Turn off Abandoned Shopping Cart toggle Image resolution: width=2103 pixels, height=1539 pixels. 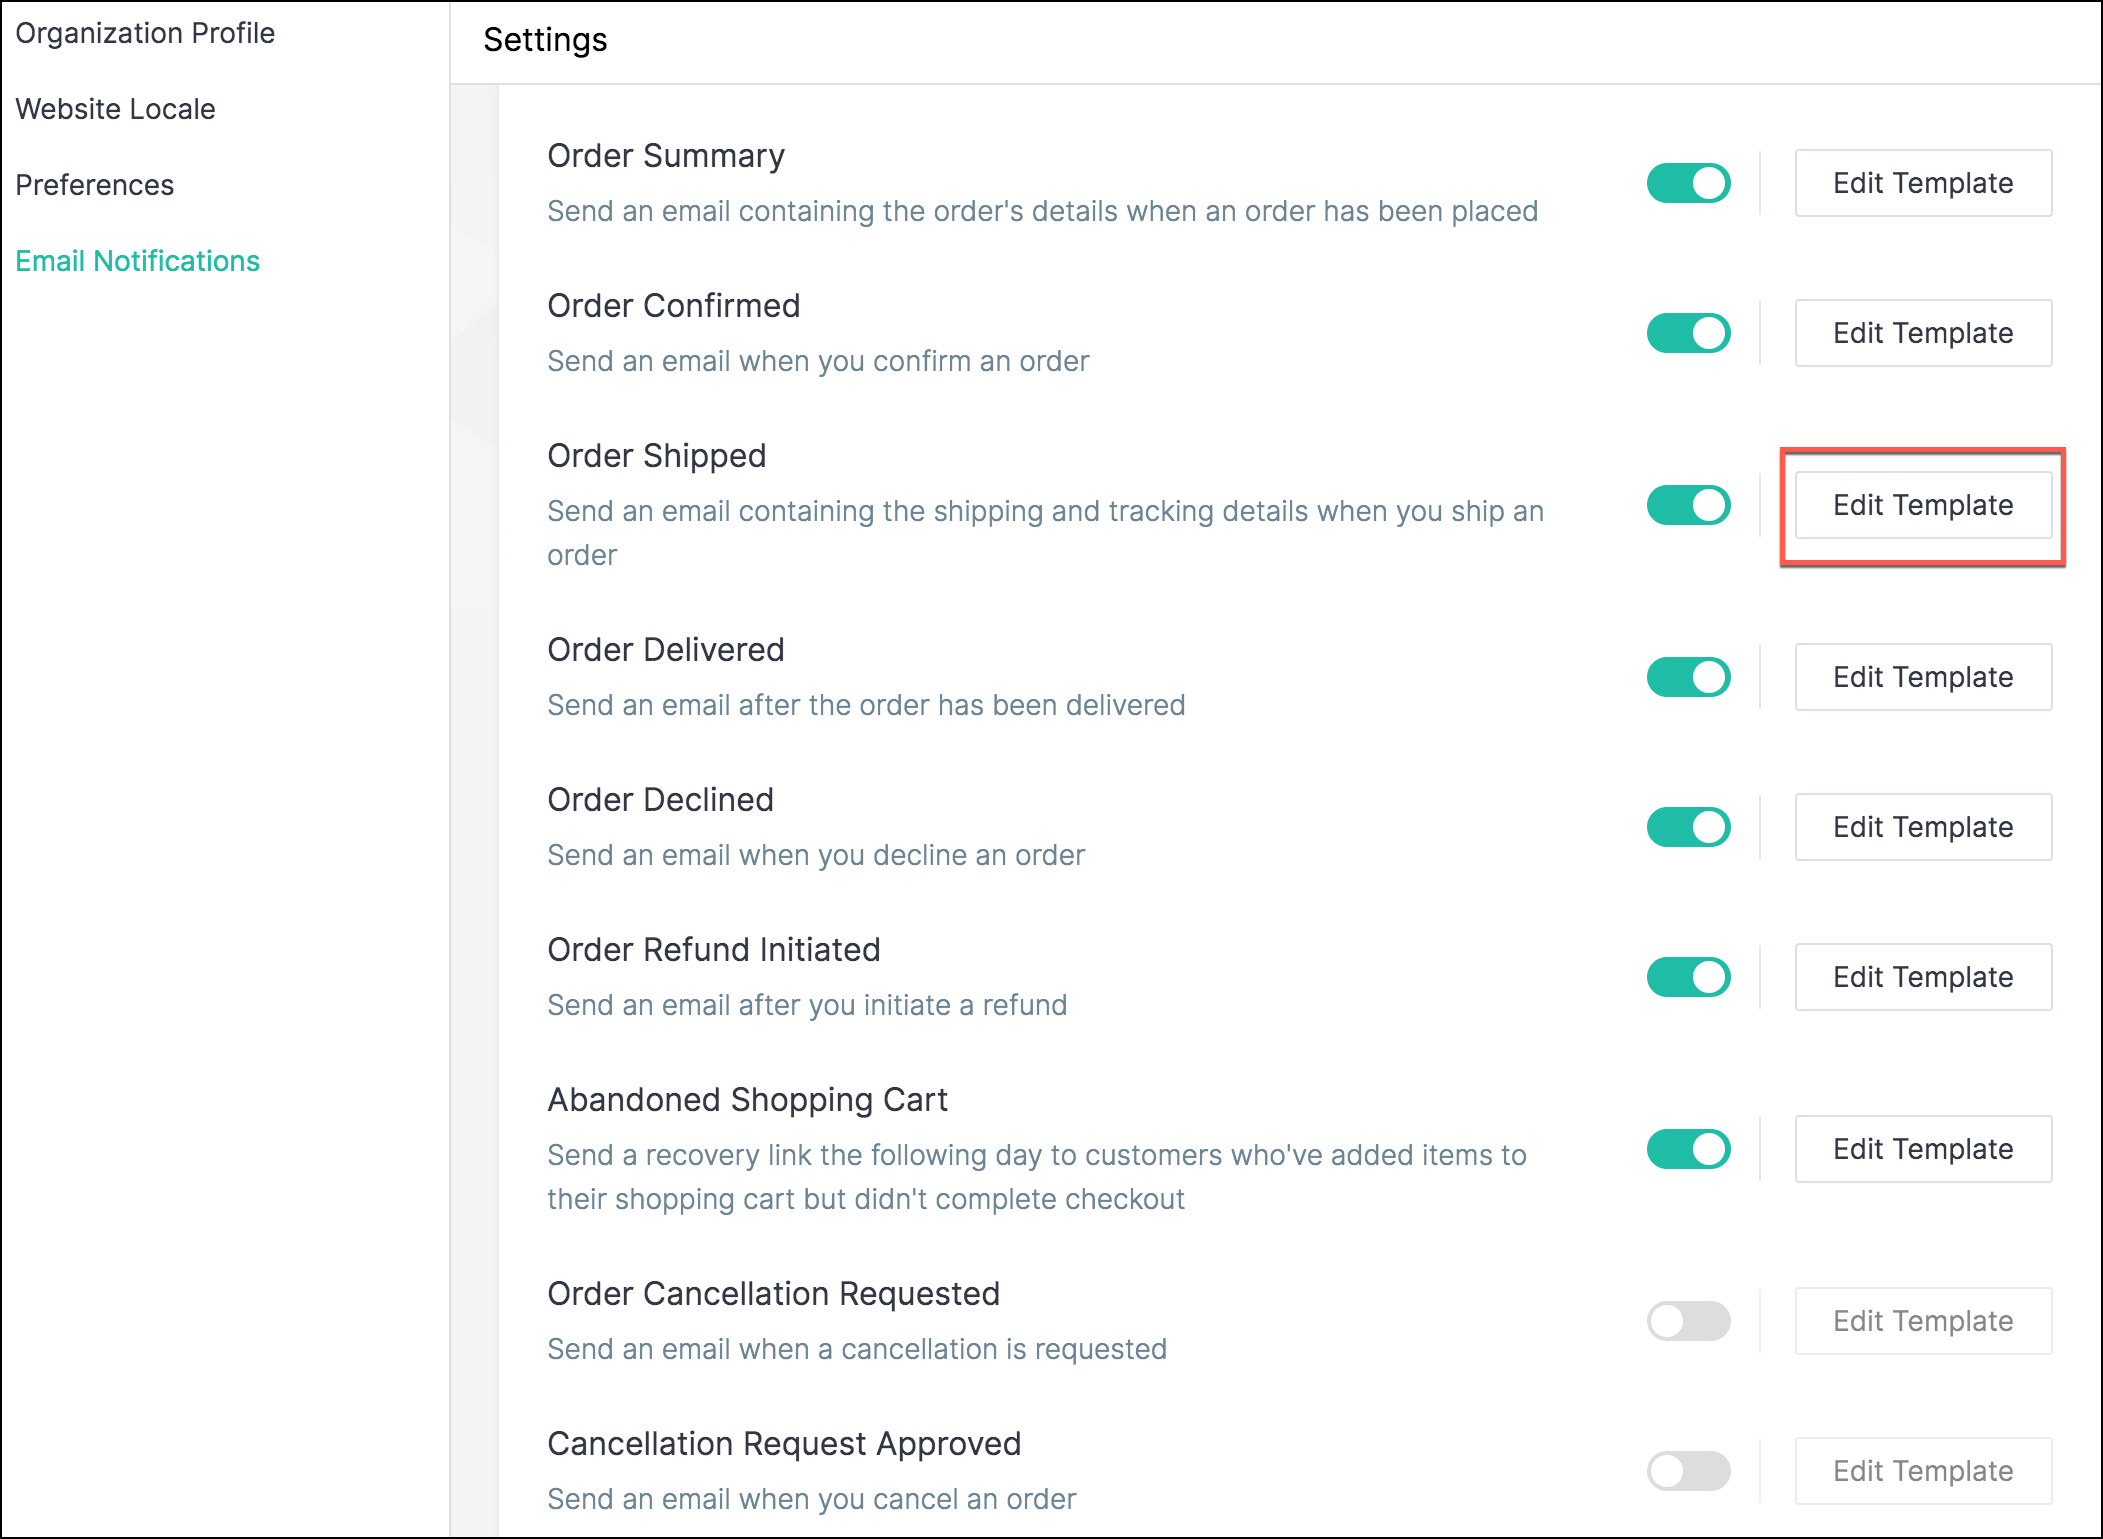pyautogui.click(x=1688, y=1150)
